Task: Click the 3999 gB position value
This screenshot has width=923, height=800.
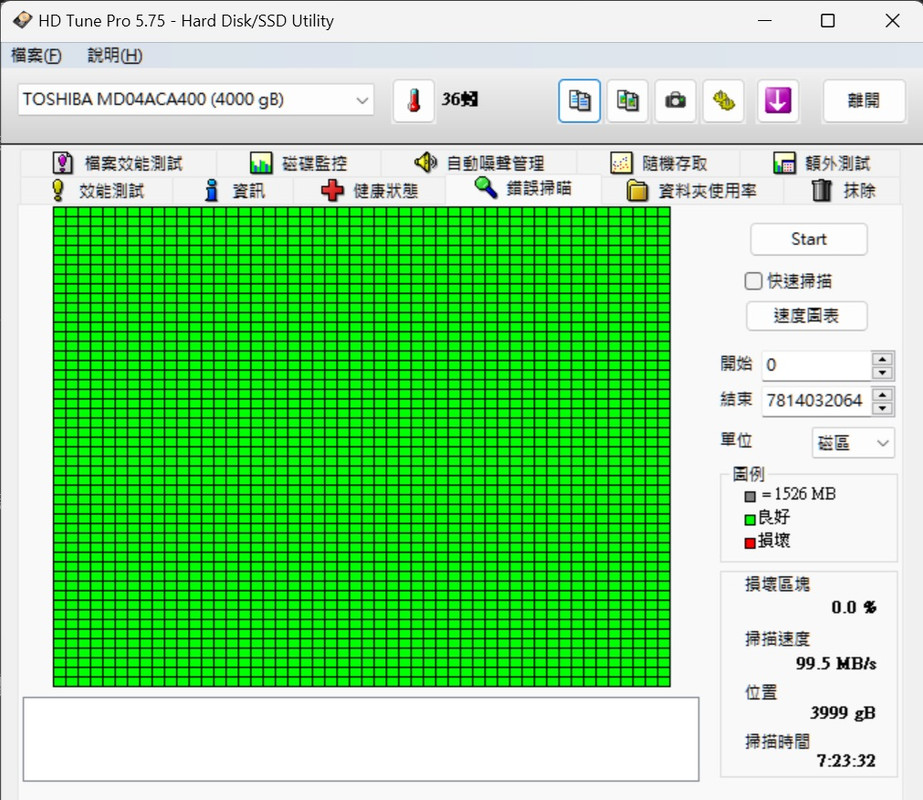Action: pos(843,713)
